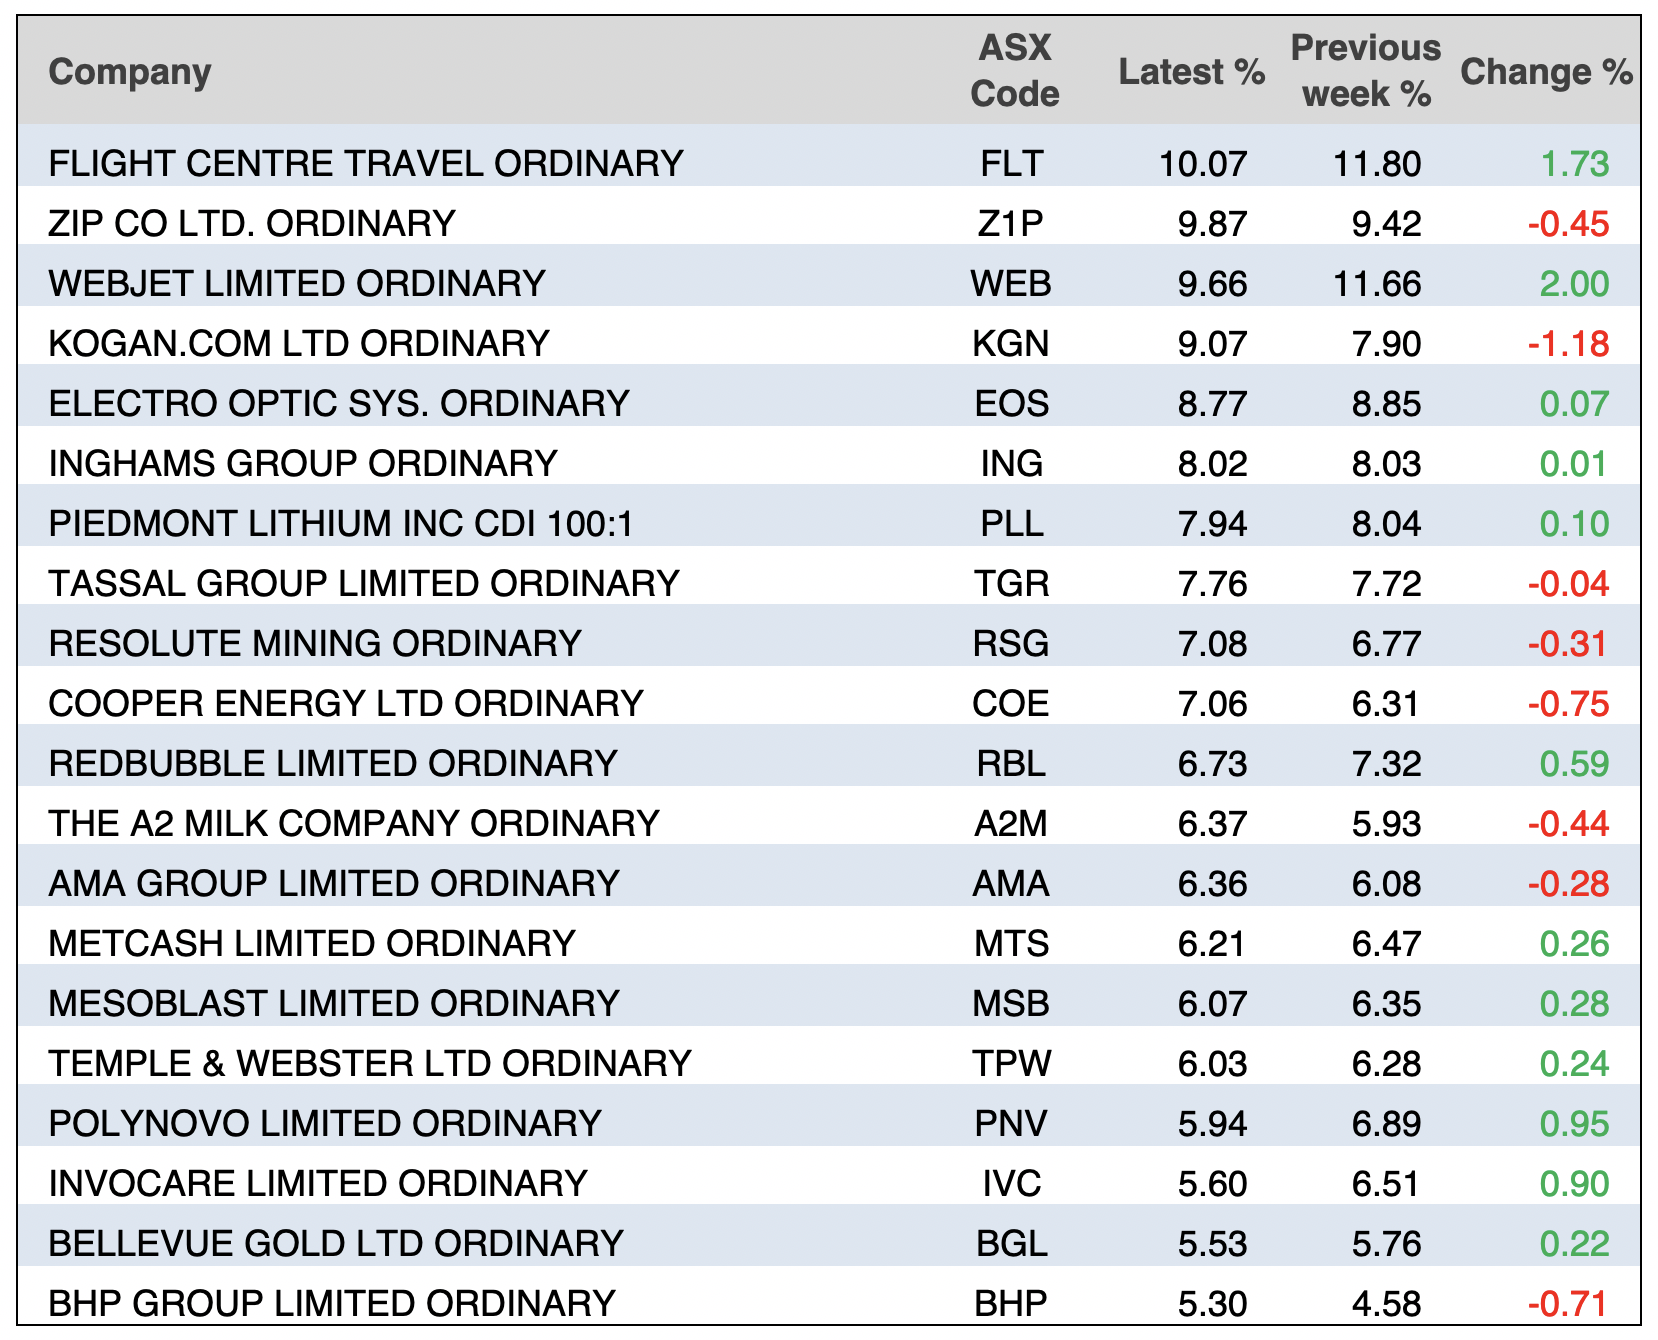Click the 0.95 change value for Polynovo

[1574, 1123]
